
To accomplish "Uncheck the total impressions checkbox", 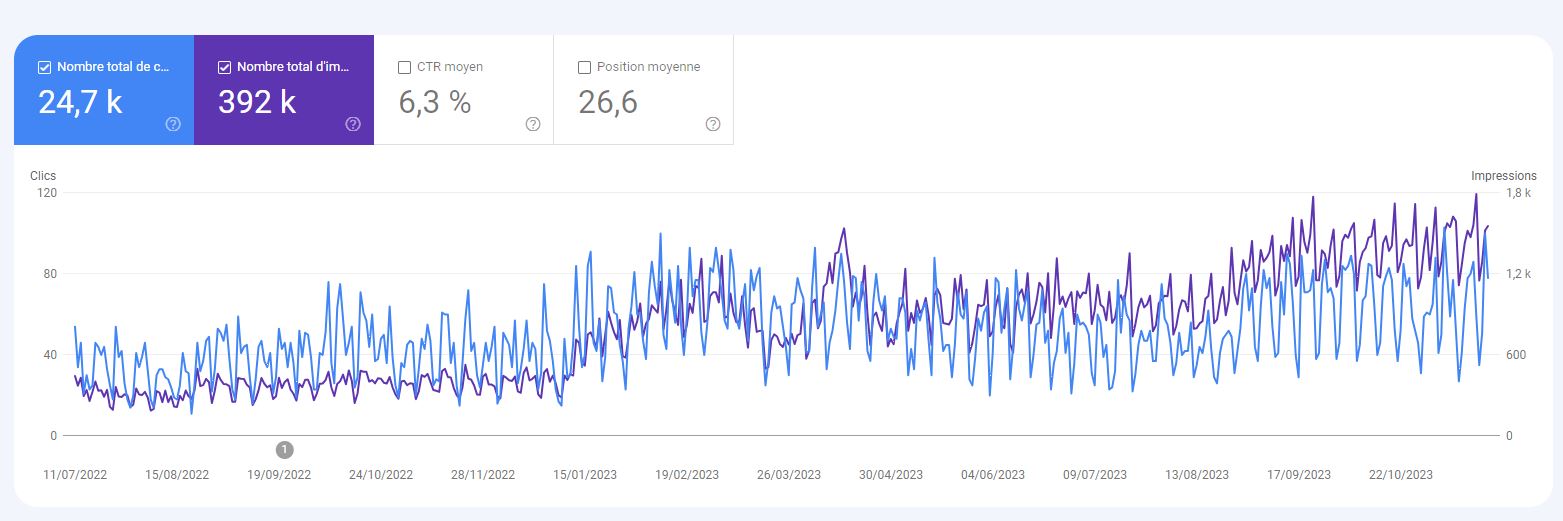I will click(224, 68).
